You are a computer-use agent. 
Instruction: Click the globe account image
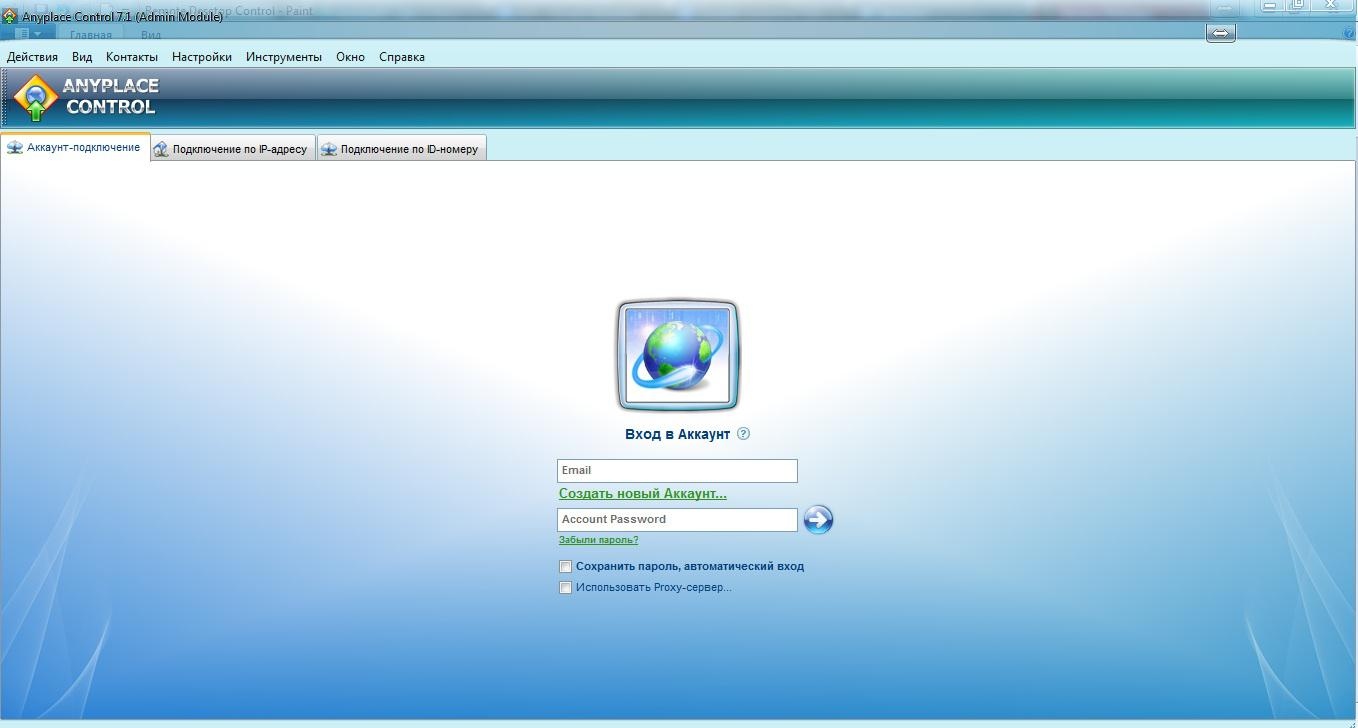[678, 355]
